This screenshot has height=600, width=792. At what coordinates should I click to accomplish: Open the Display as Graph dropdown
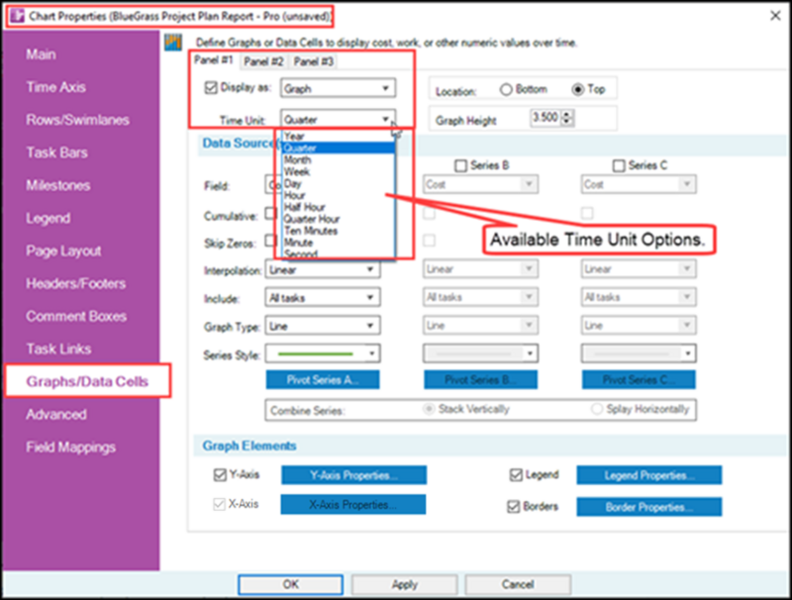tap(338, 88)
